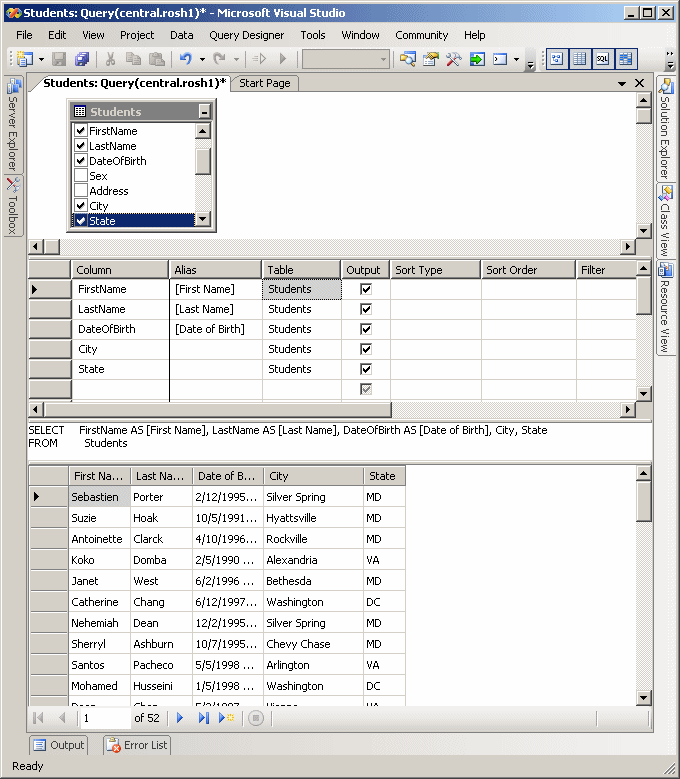Go to first record in results
680x779 pixels.
[x=38, y=718]
